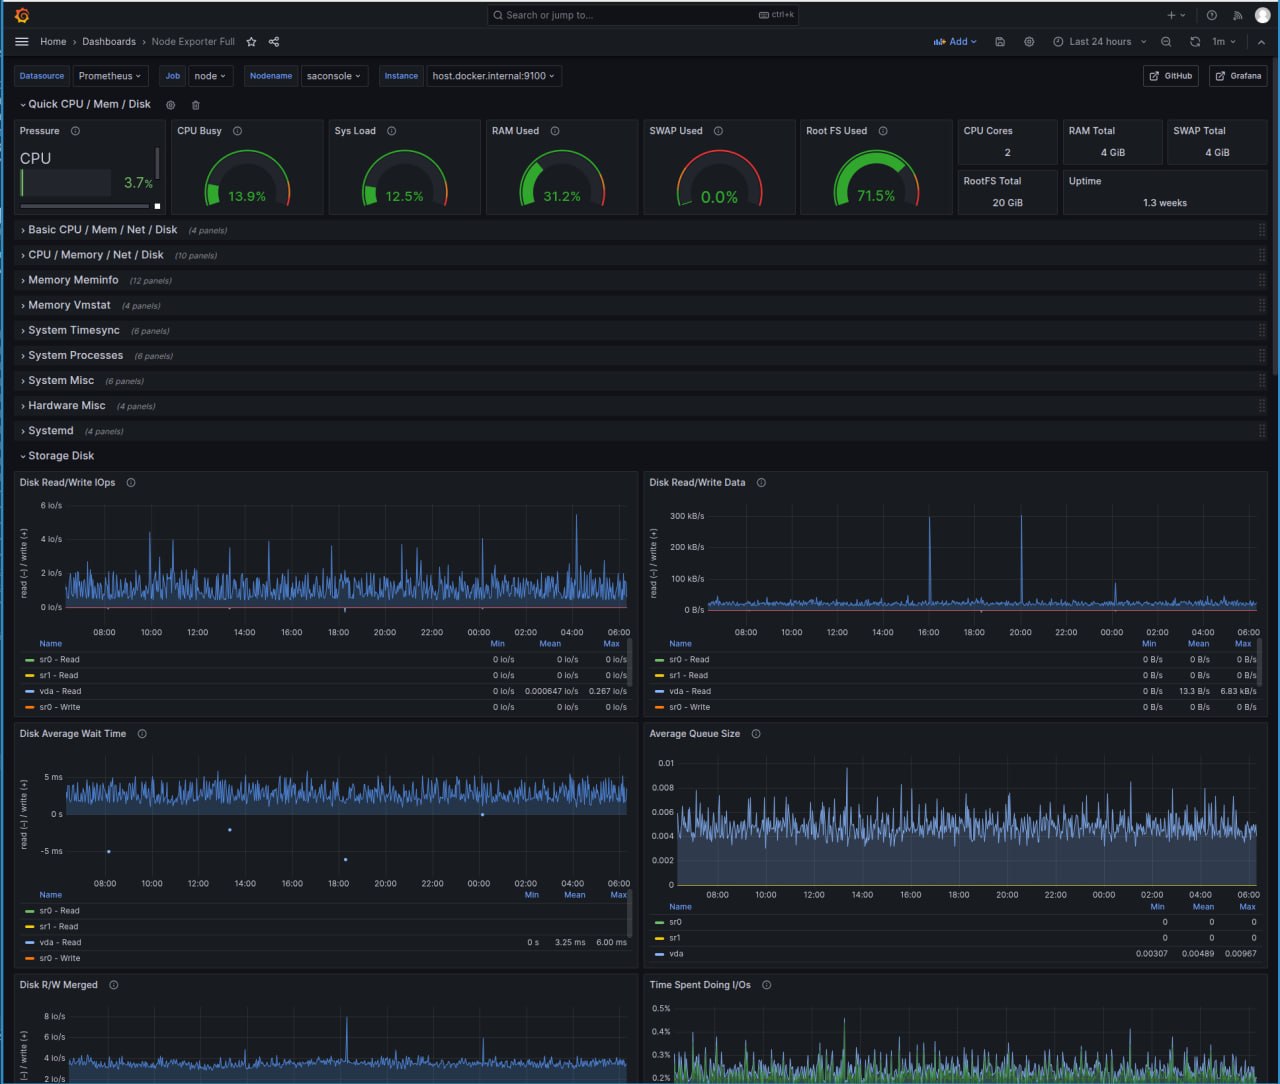Toggle sr1 - Read in Wait Time legend
Viewport: 1280px width, 1084px height.
click(x=58, y=926)
